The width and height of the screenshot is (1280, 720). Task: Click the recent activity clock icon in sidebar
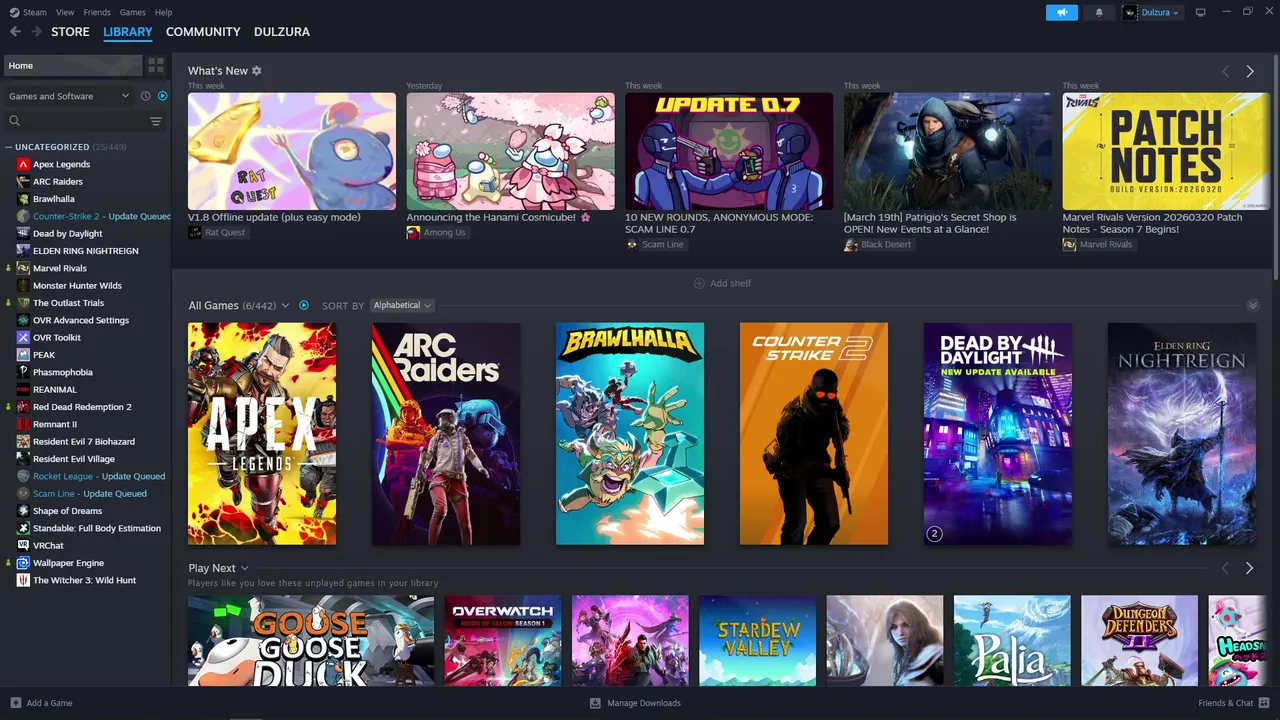[145, 96]
